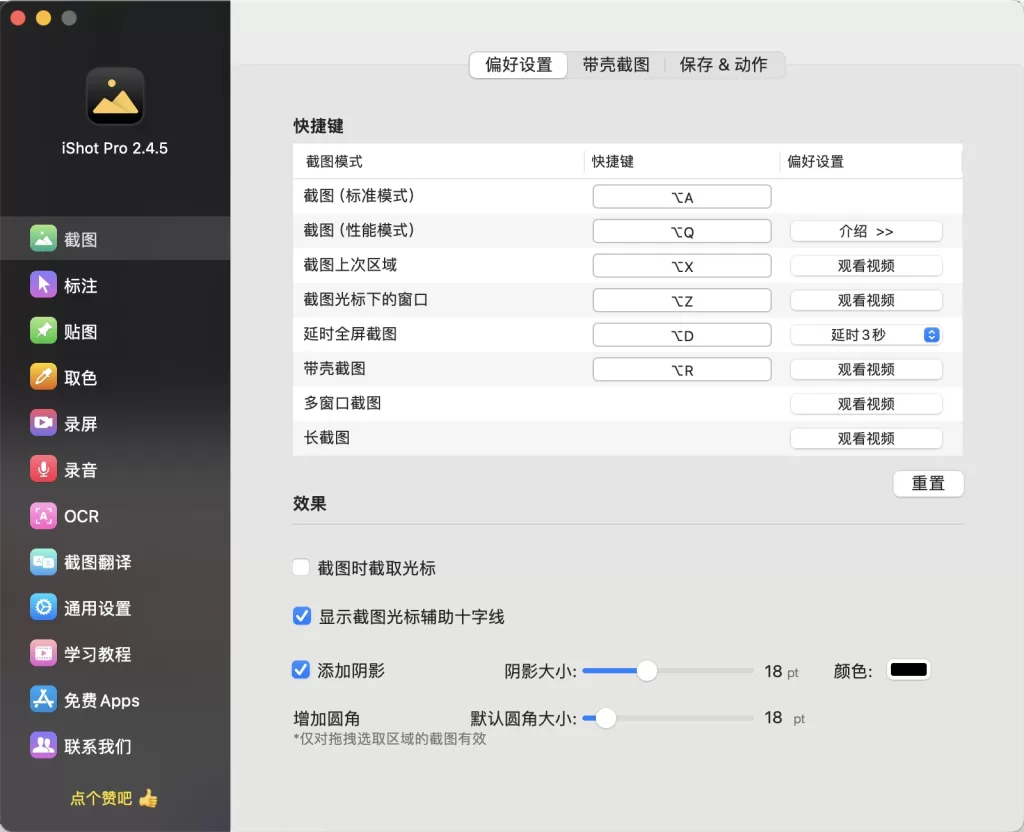Switch to the 保存 & 动作 tab

click(x=724, y=65)
